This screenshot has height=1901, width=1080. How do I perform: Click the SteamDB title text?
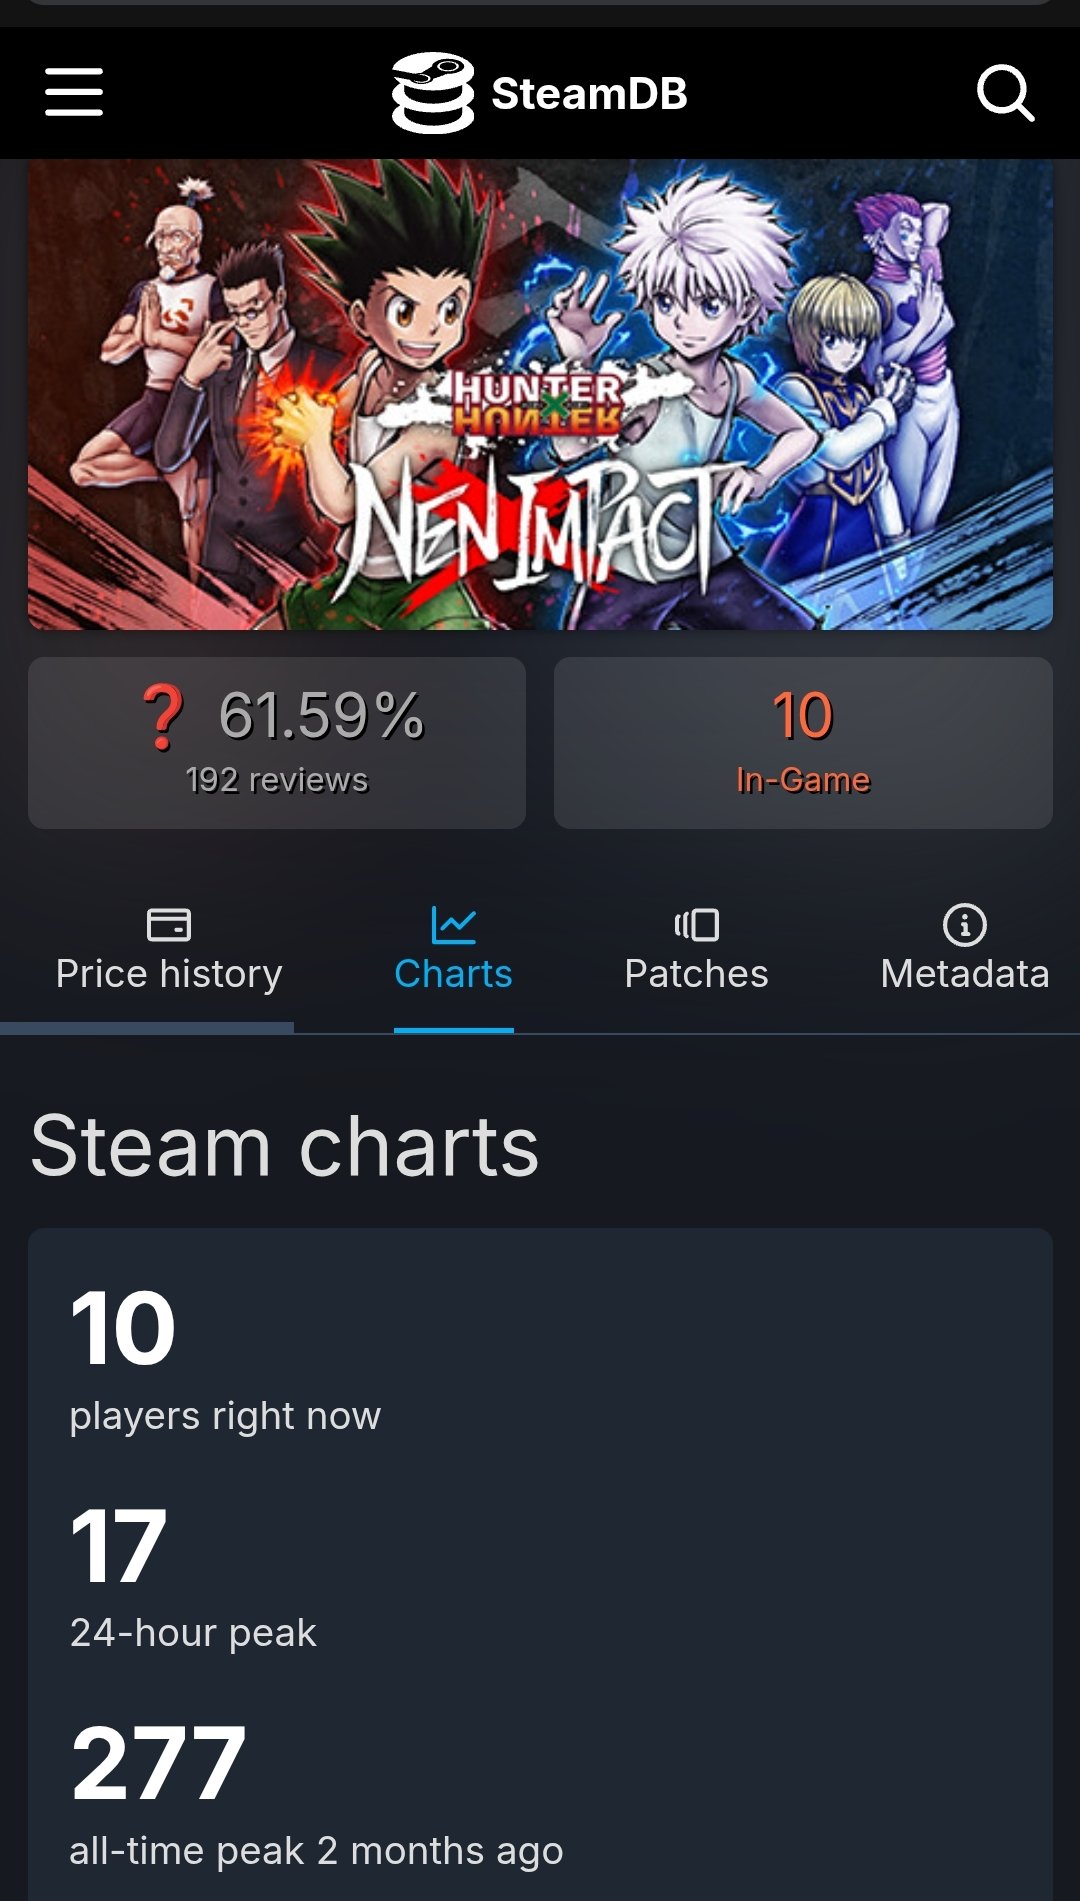pos(589,94)
